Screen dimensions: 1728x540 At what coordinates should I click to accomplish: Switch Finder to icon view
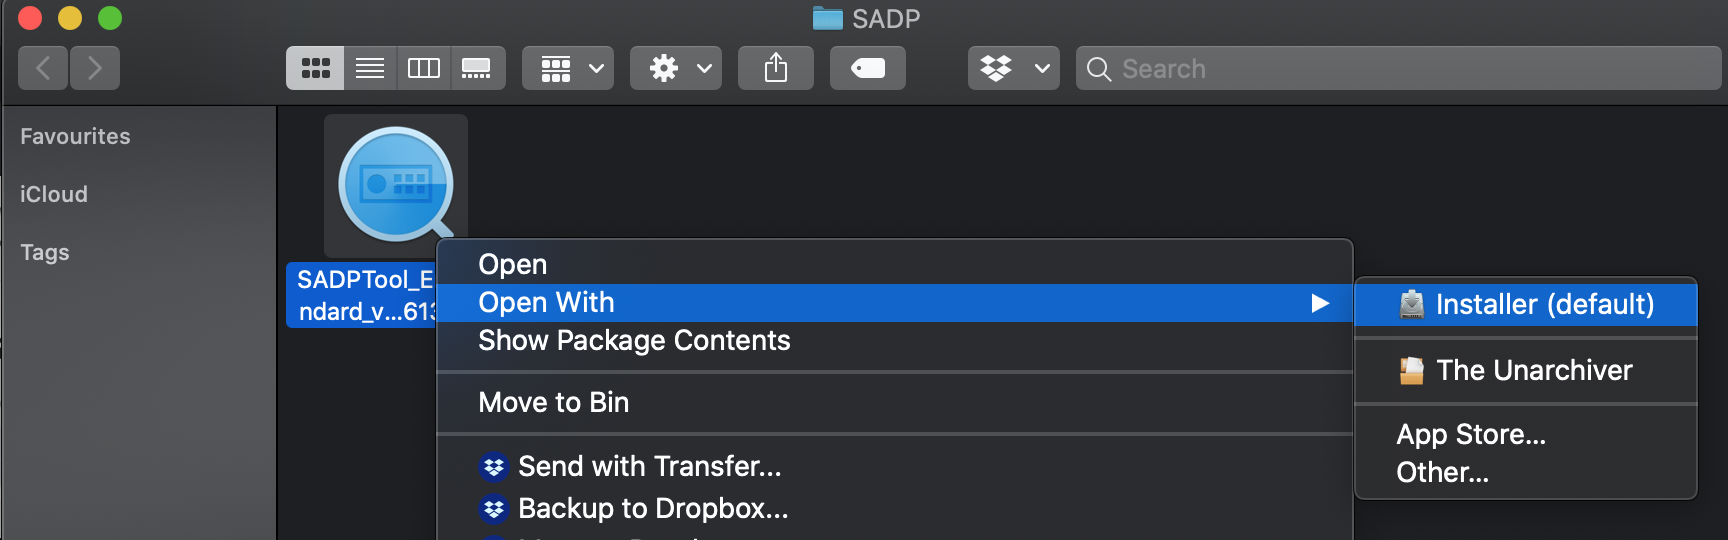pos(316,68)
